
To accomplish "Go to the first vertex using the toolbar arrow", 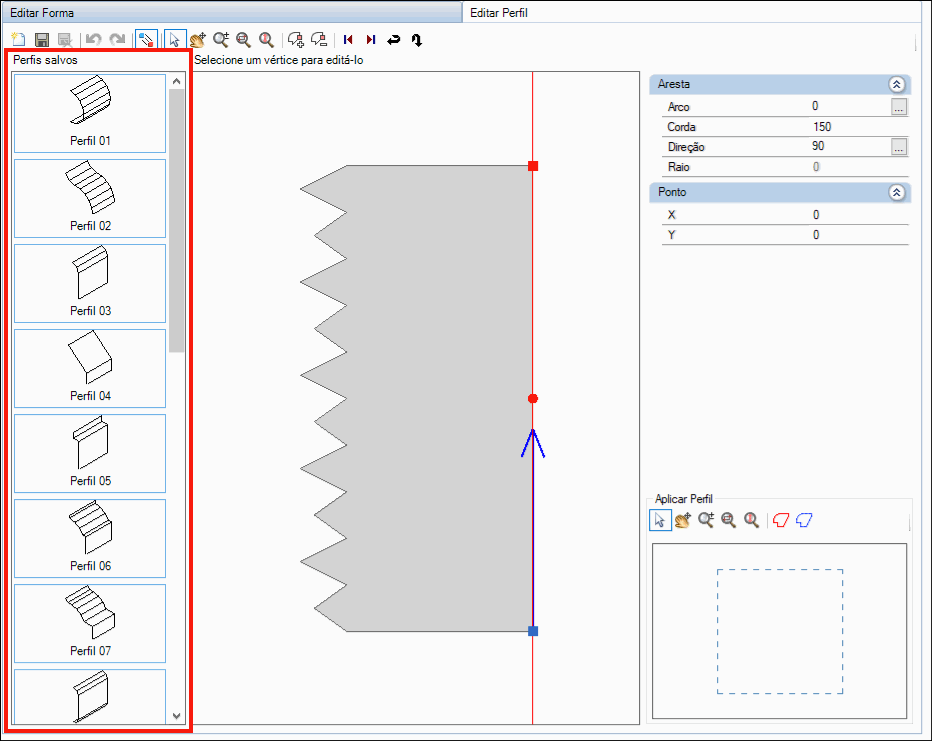I will [348, 40].
